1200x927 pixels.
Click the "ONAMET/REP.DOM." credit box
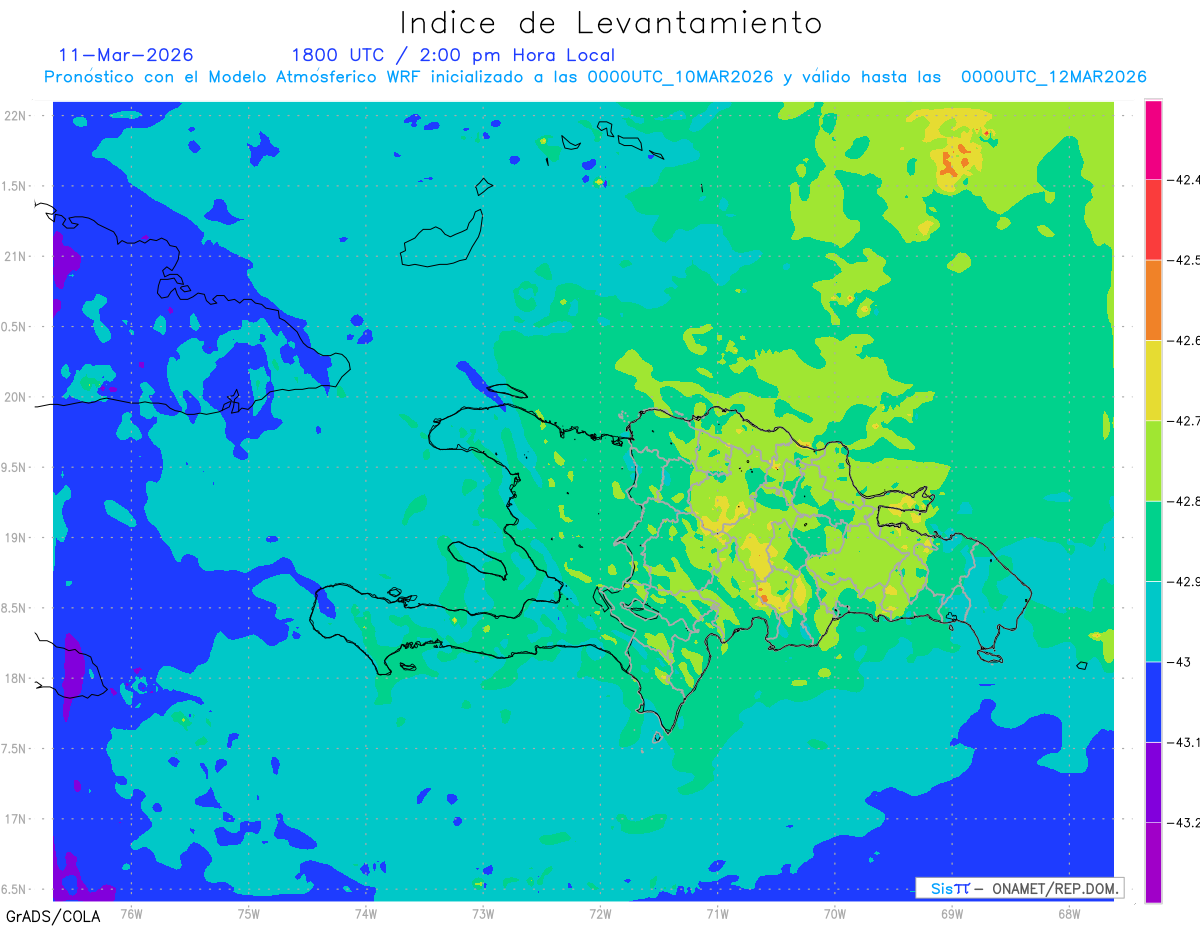[1019, 888]
